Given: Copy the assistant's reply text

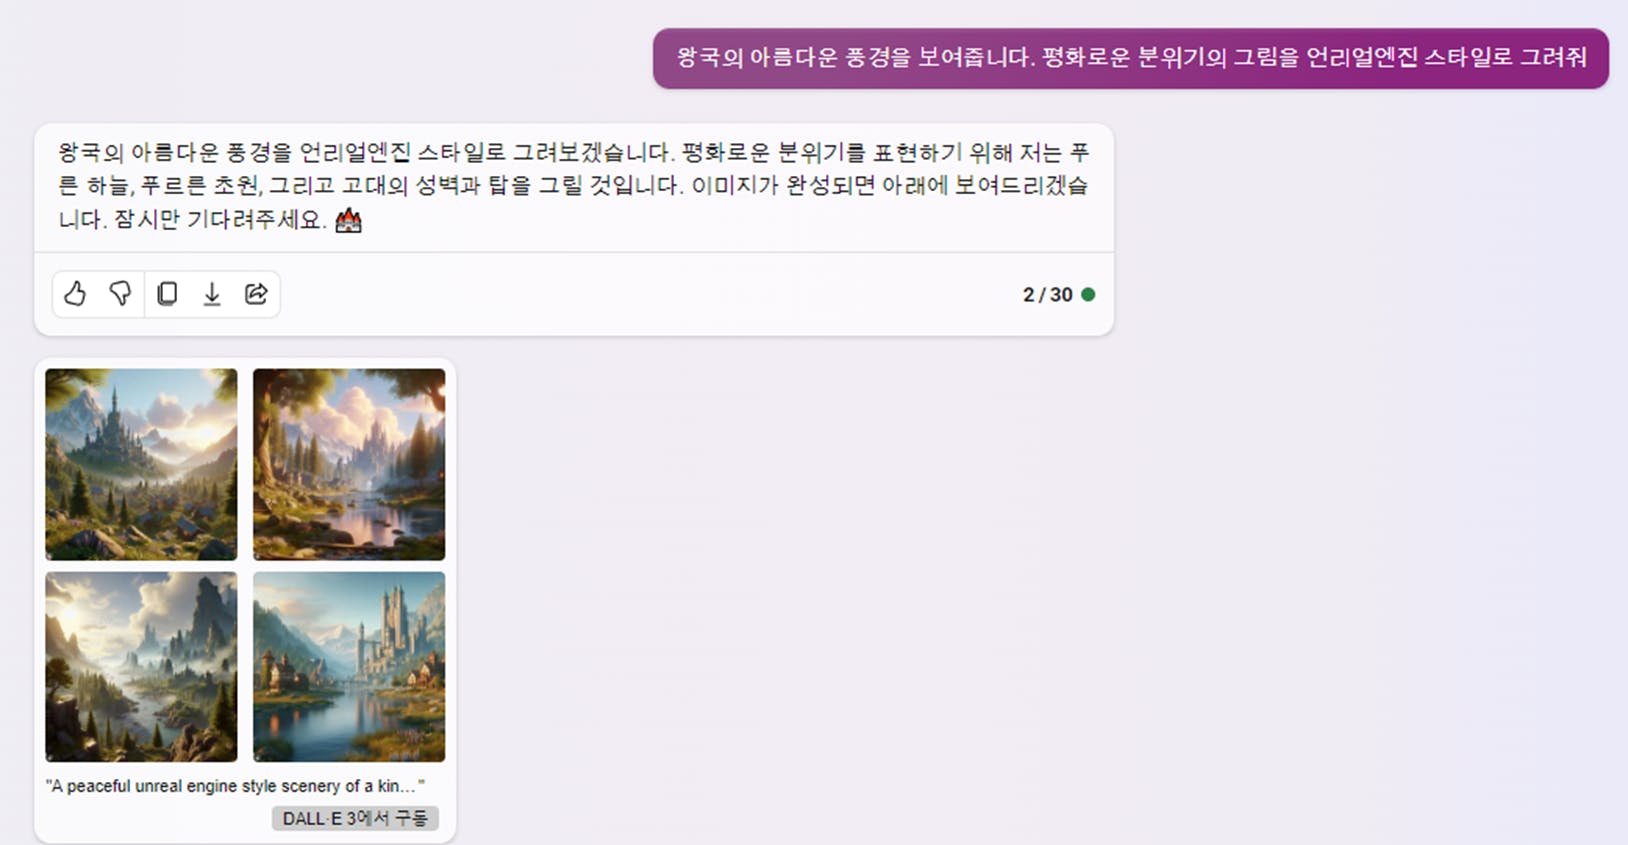Looking at the screenshot, I should pyautogui.click(x=167, y=294).
